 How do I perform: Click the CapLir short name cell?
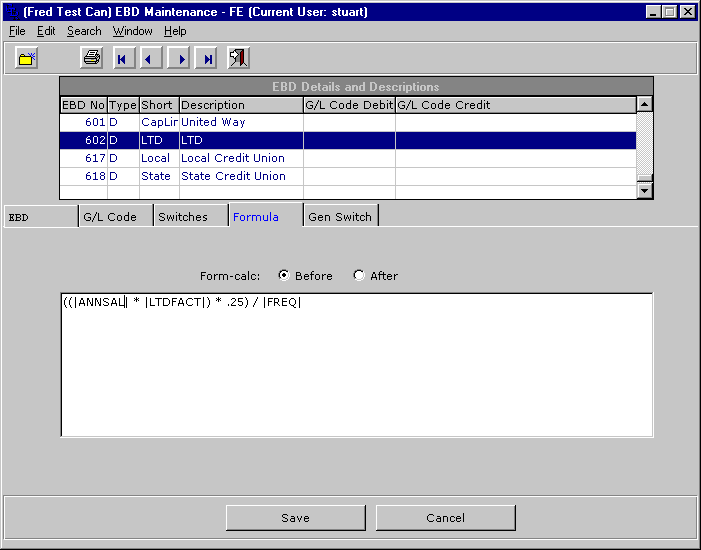159,123
